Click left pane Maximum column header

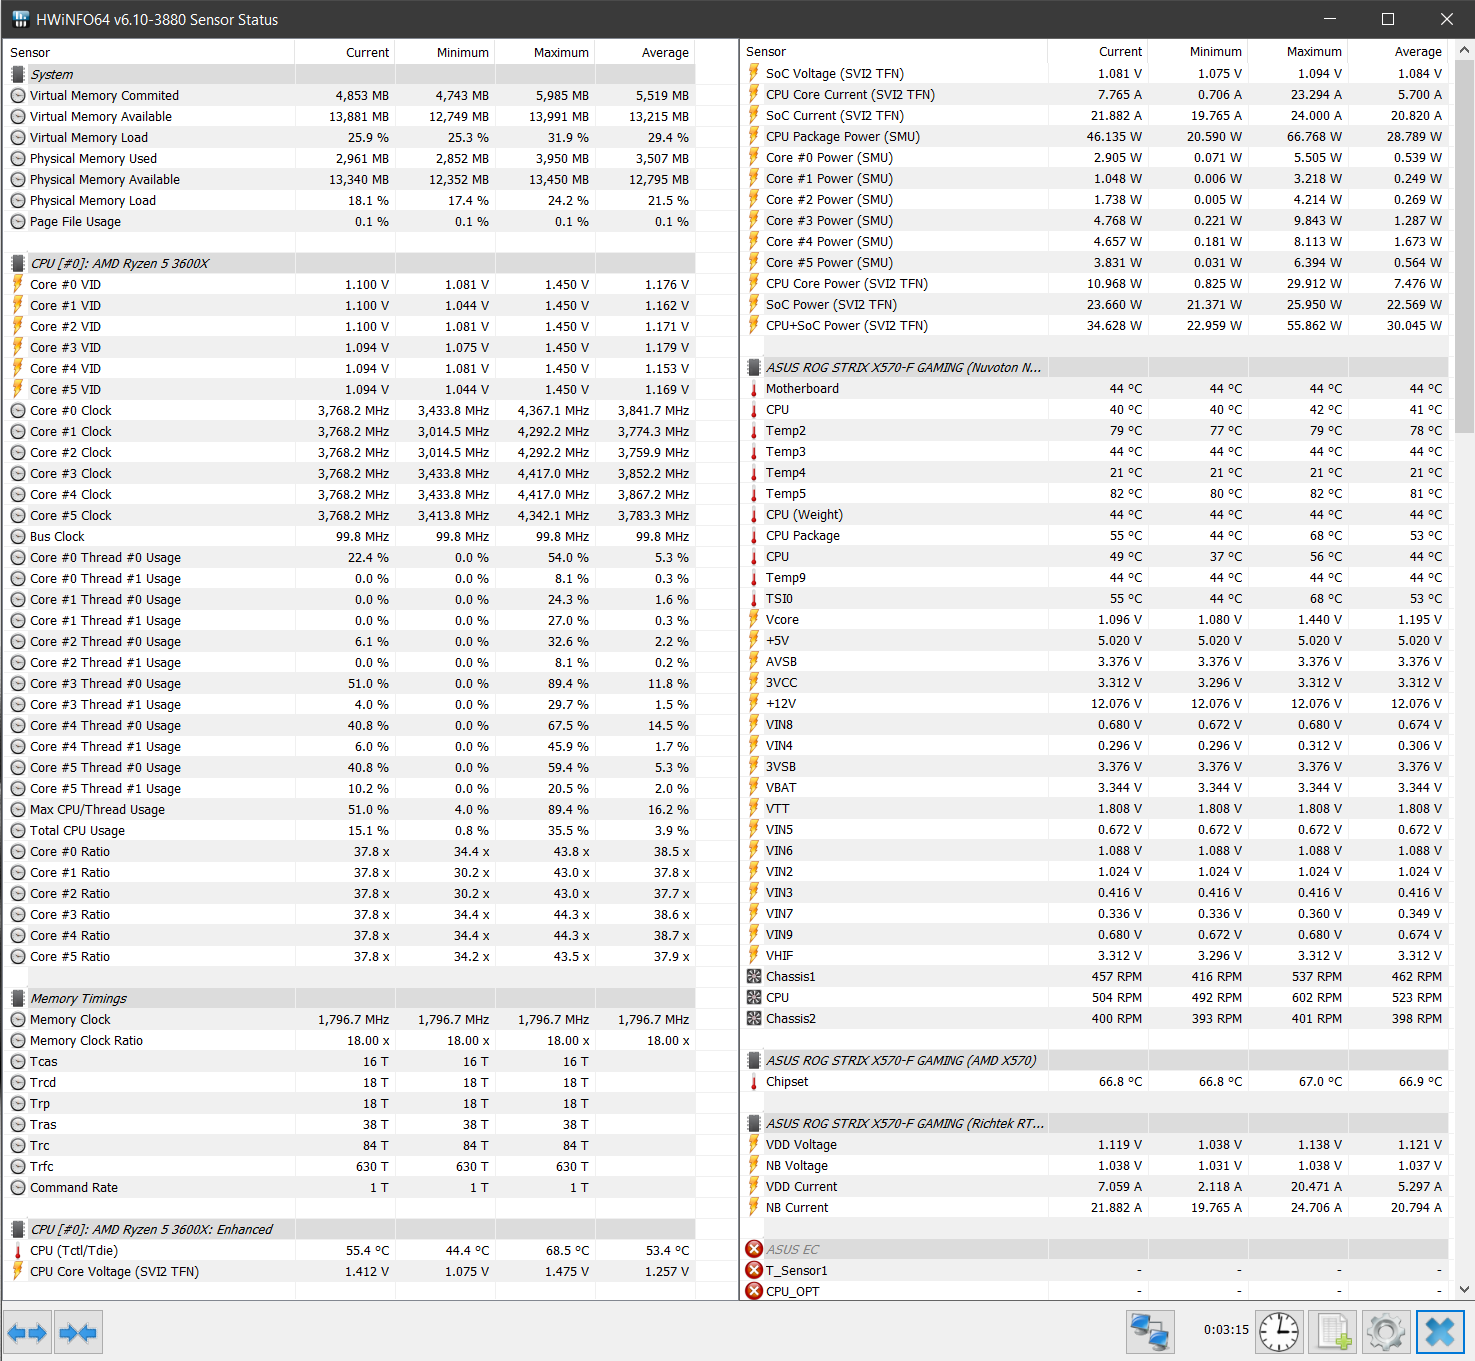coord(545,52)
